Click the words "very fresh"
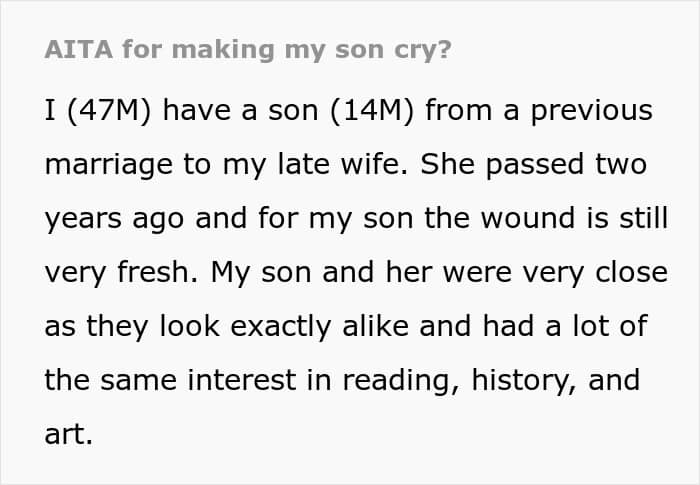Screen dimensions: 700x485 tap(121, 272)
